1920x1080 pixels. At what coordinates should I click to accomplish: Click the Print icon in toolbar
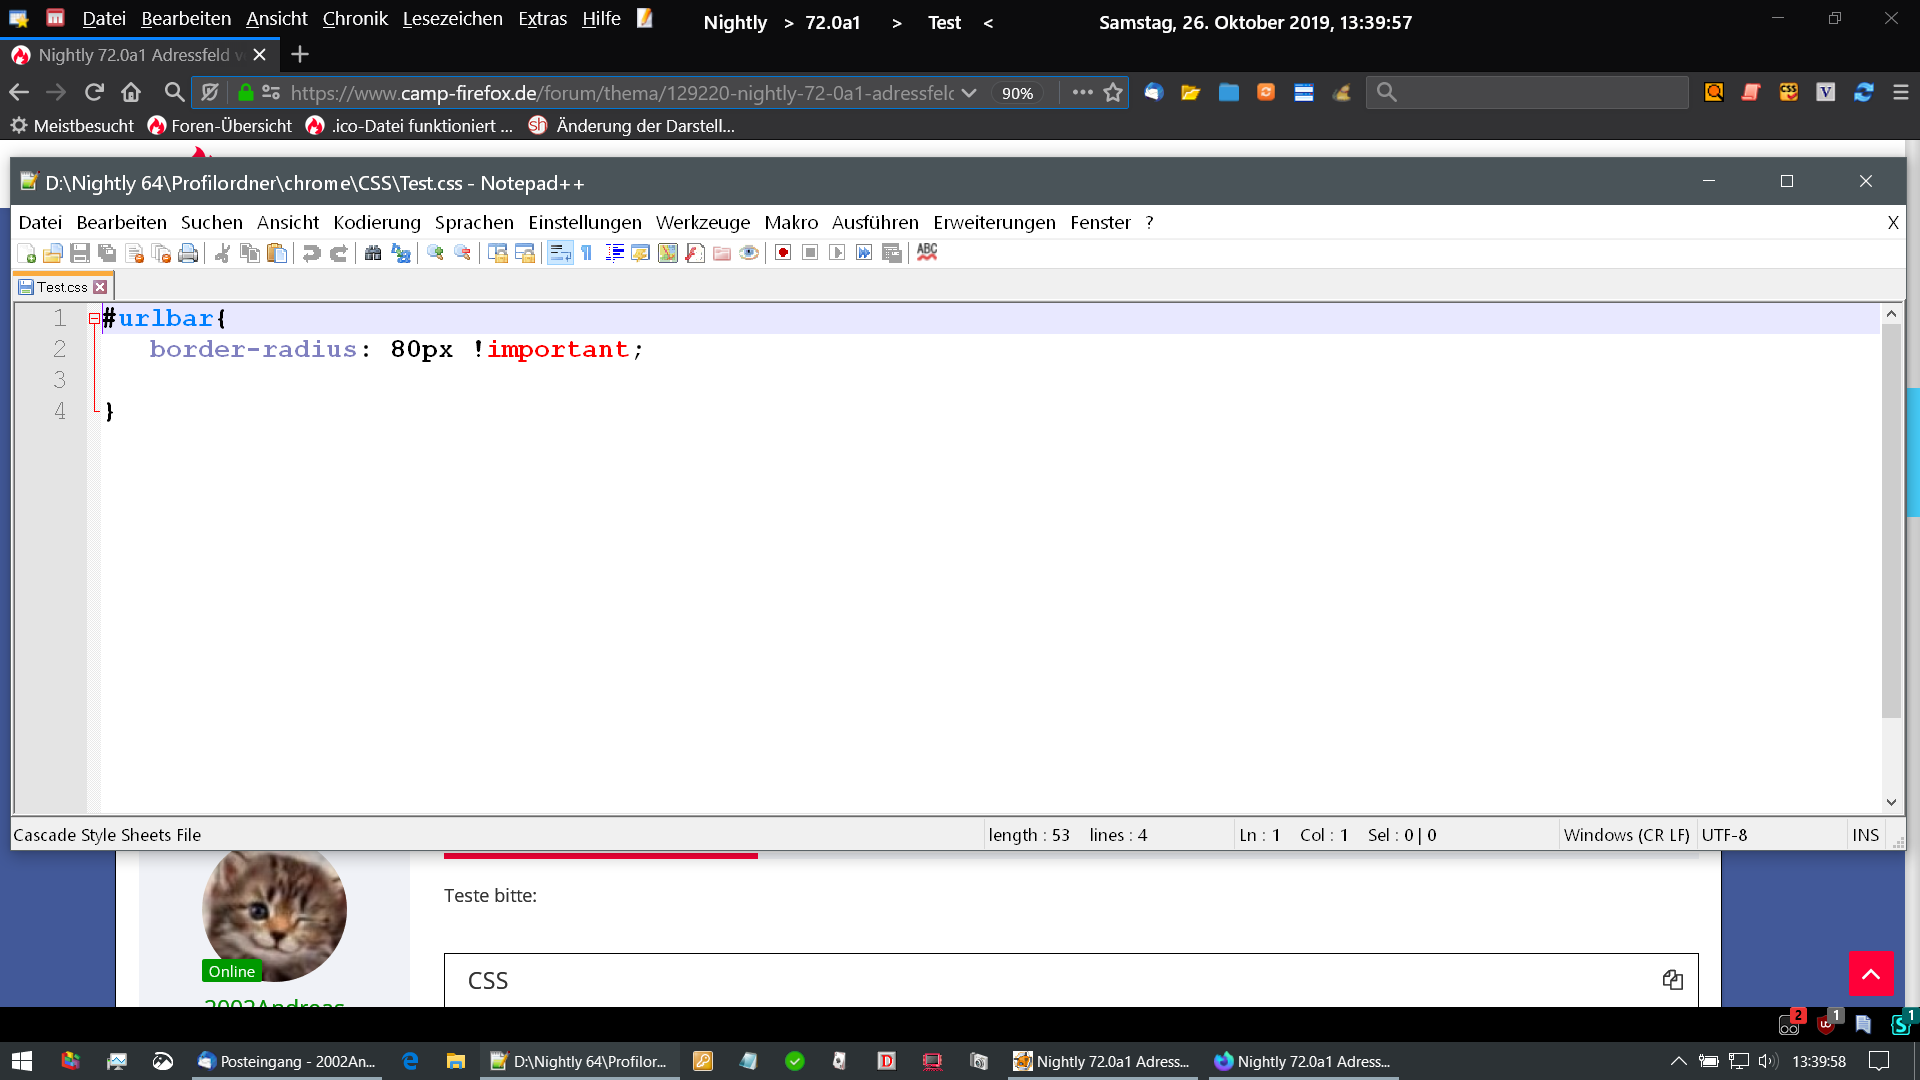(188, 254)
